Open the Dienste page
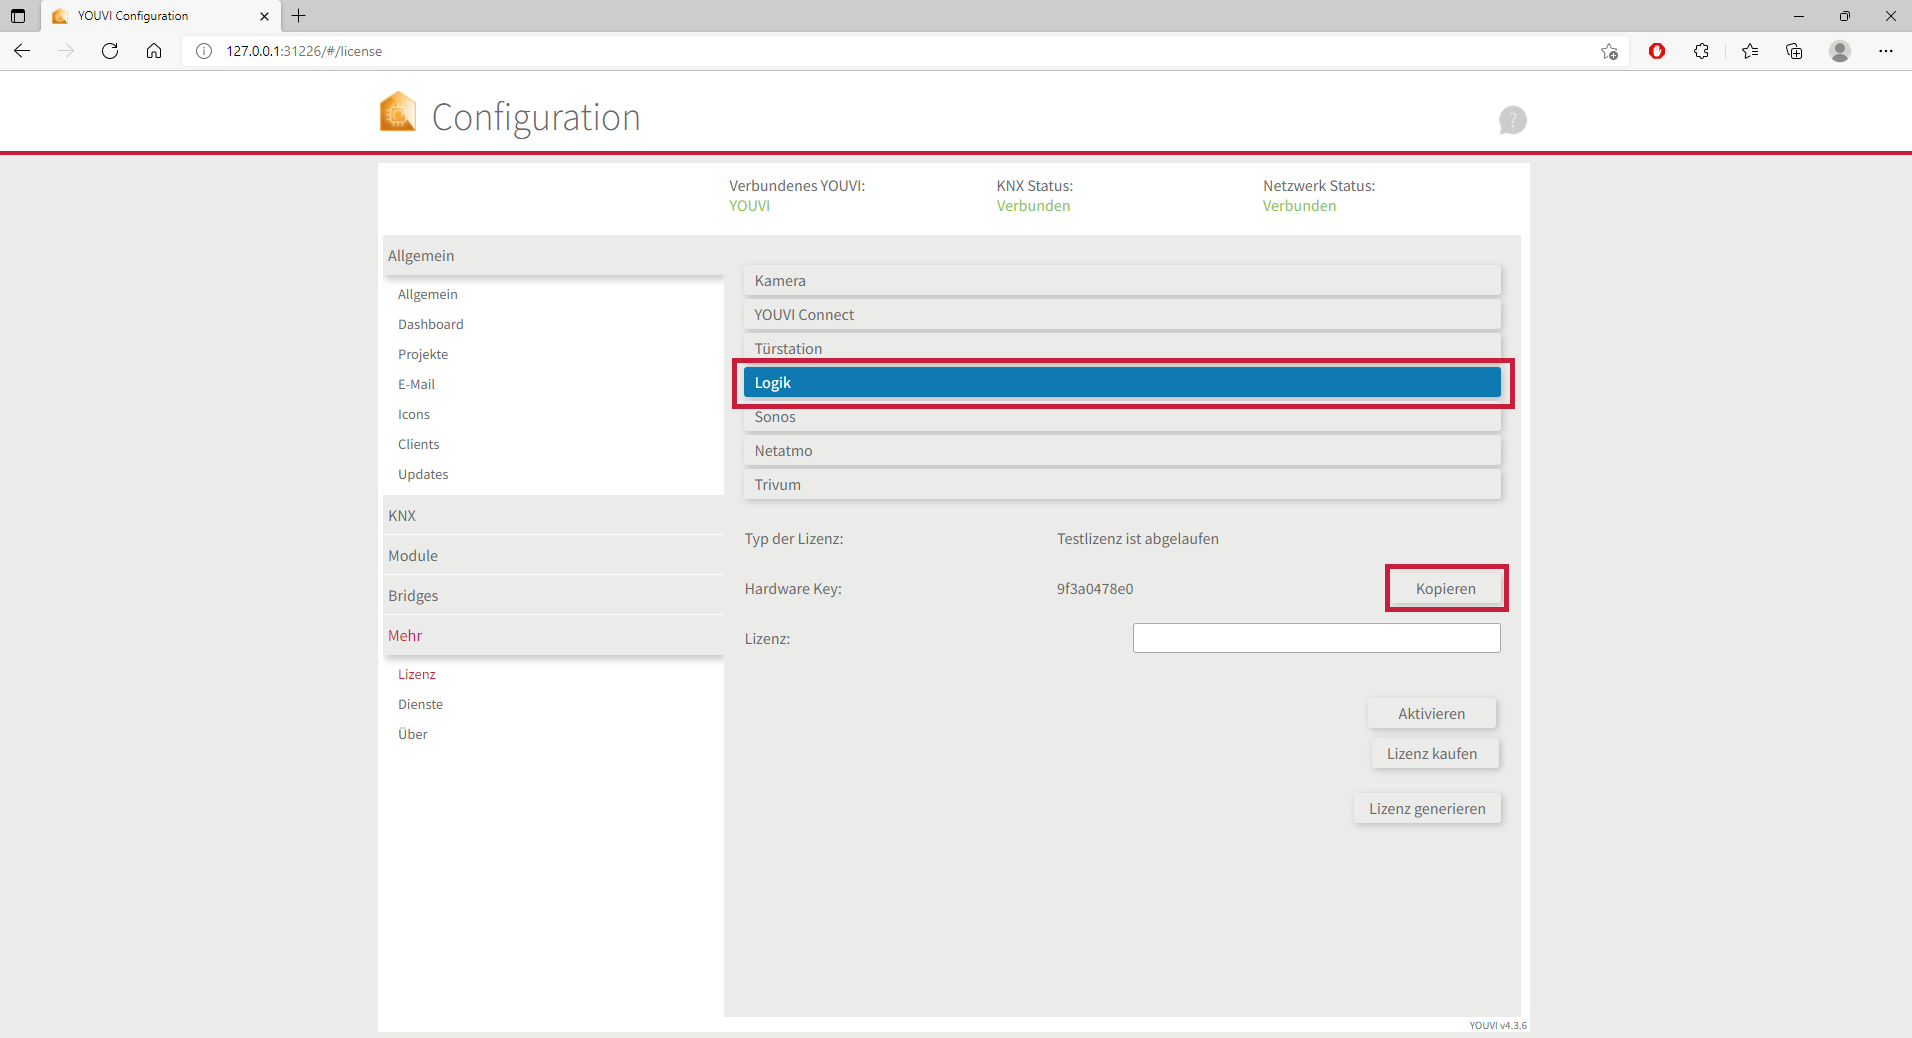This screenshot has width=1912, height=1038. (420, 704)
